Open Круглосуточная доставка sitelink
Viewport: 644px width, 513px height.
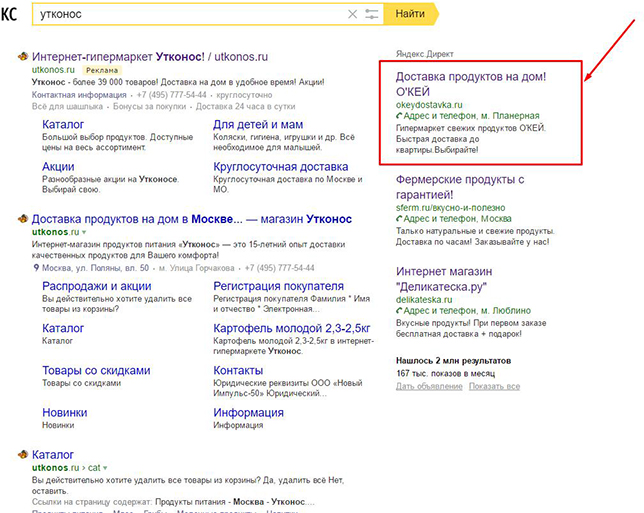[281, 167]
